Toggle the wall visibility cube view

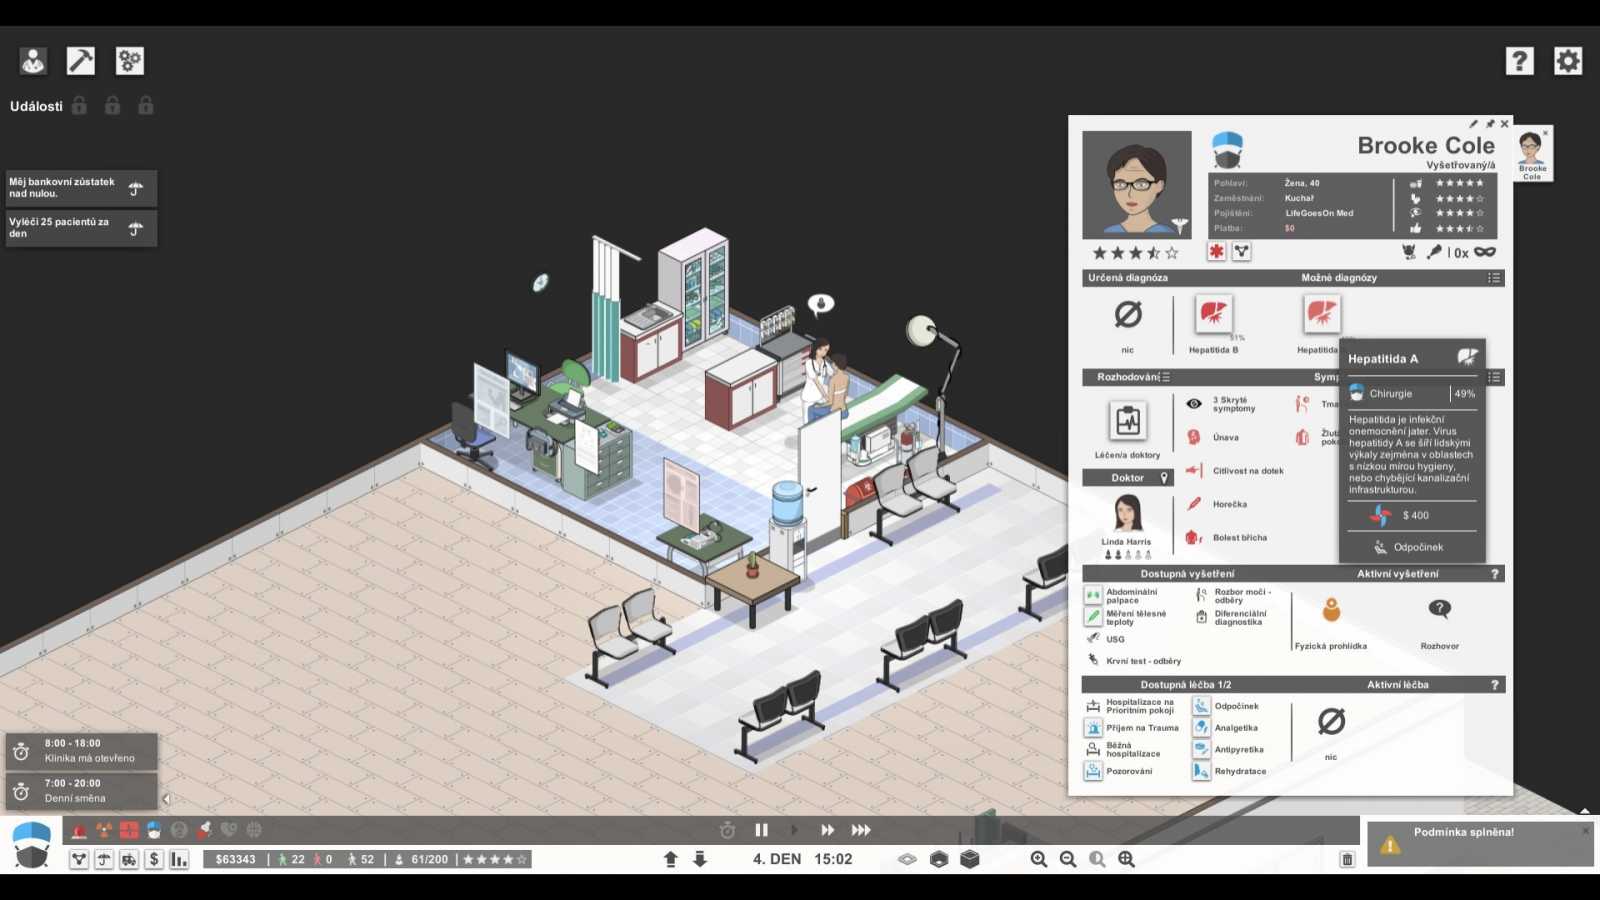(x=969, y=859)
